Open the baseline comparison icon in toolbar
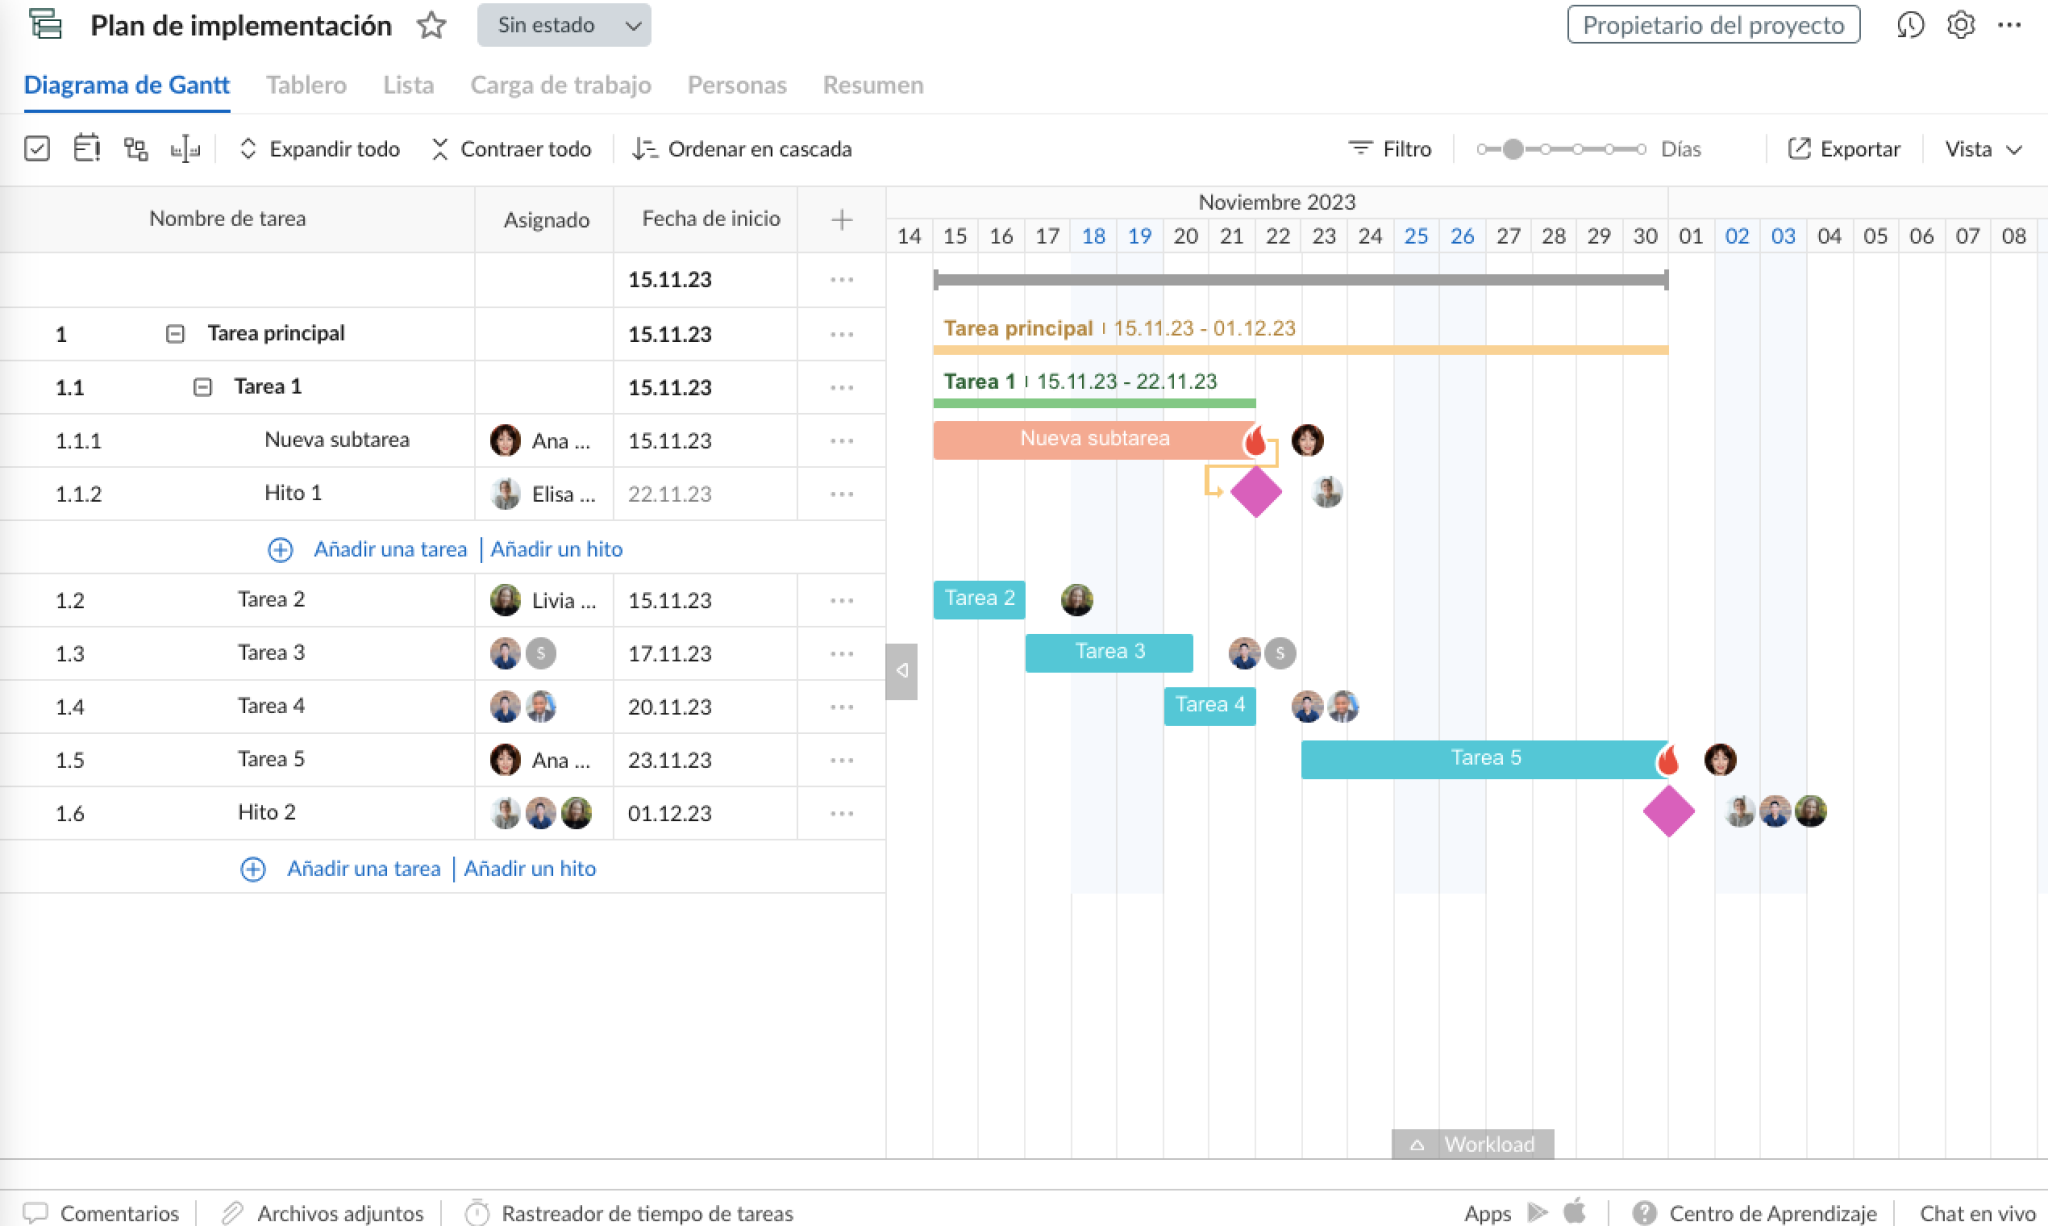2048x1226 pixels. [x=186, y=148]
